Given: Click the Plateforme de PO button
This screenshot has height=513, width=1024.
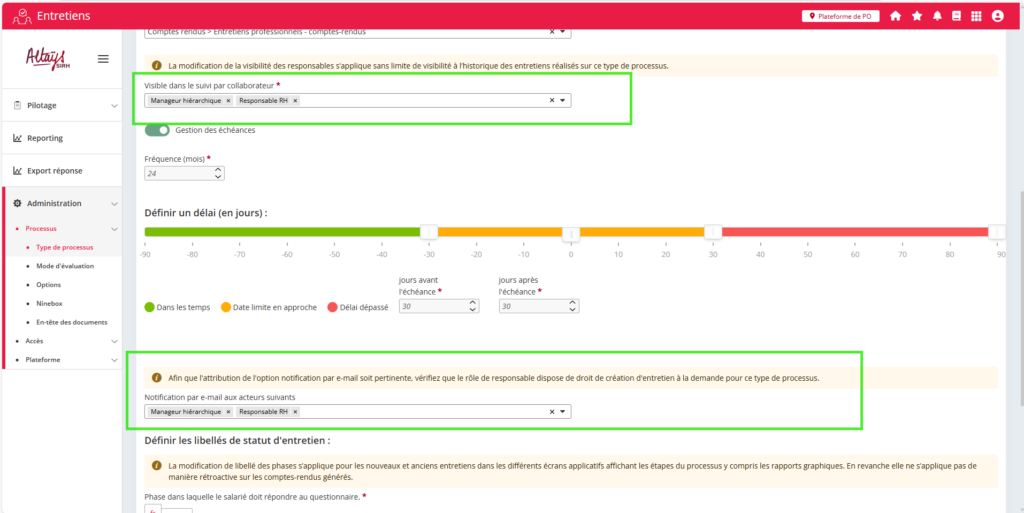Looking at the screenshot, I should click(841, 16).
